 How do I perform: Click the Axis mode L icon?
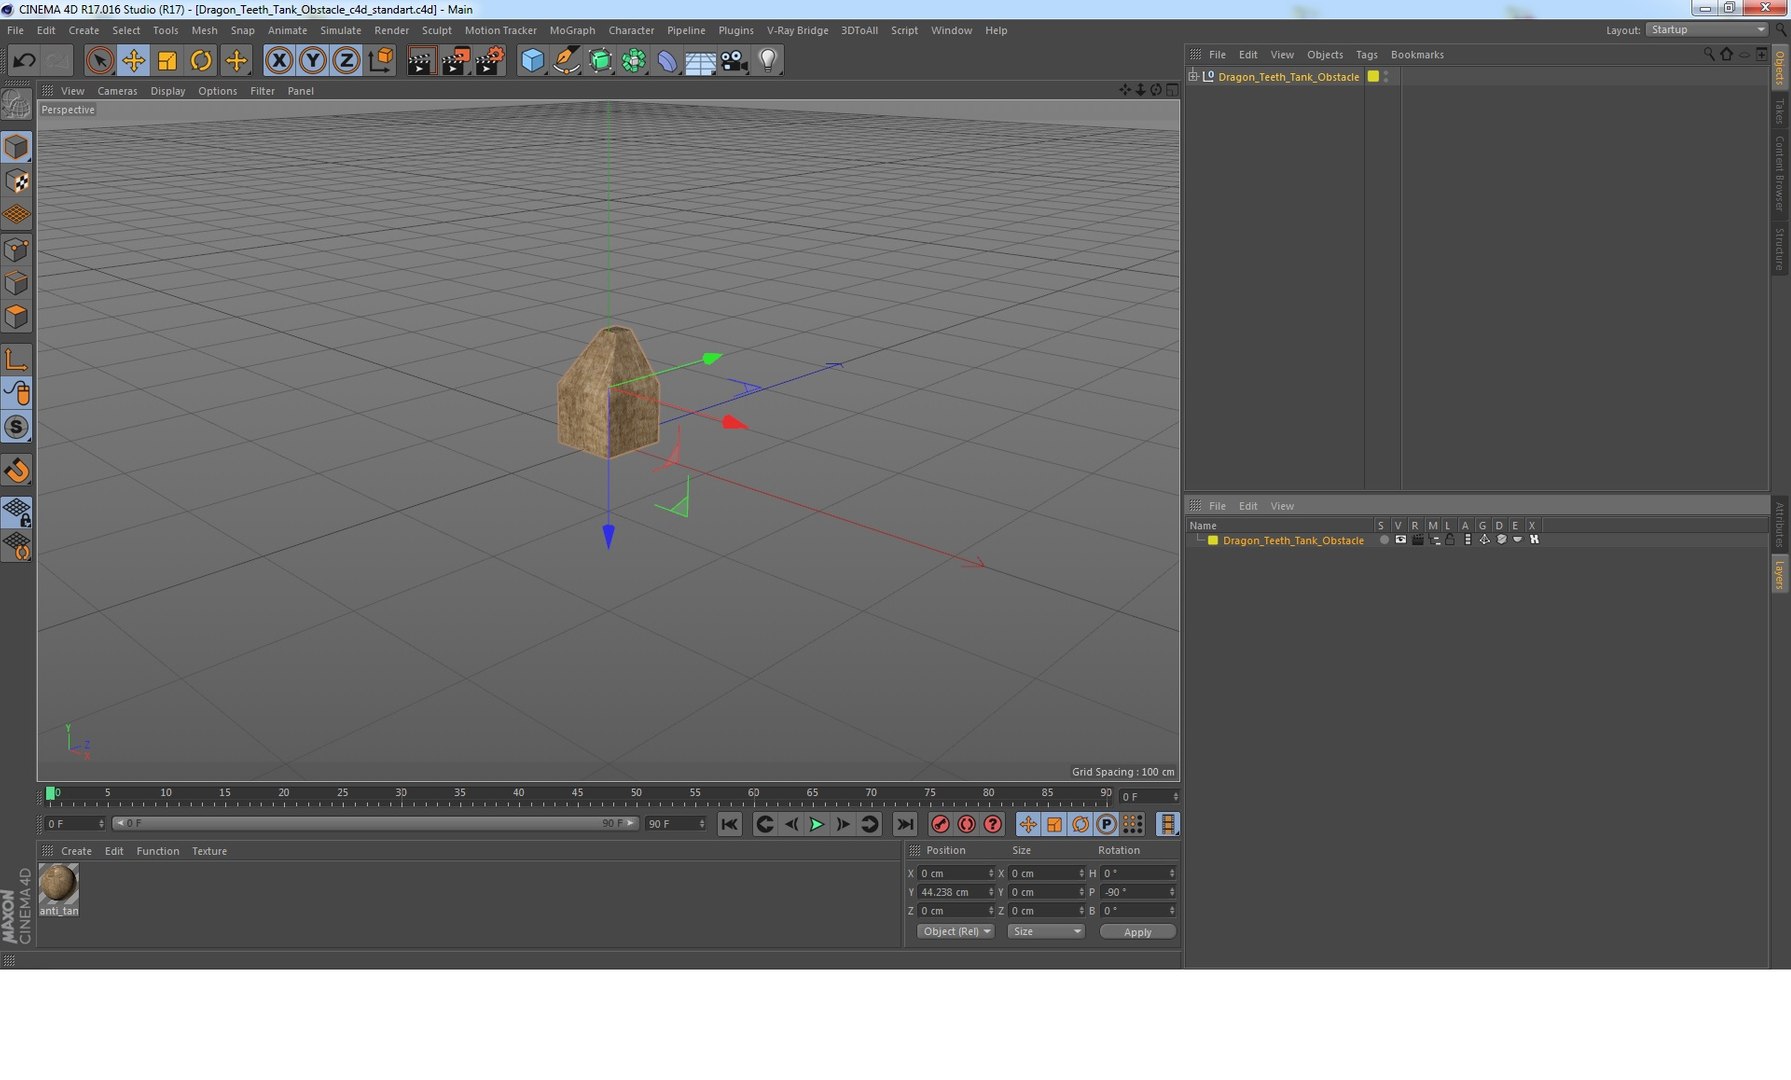[16, 359]
